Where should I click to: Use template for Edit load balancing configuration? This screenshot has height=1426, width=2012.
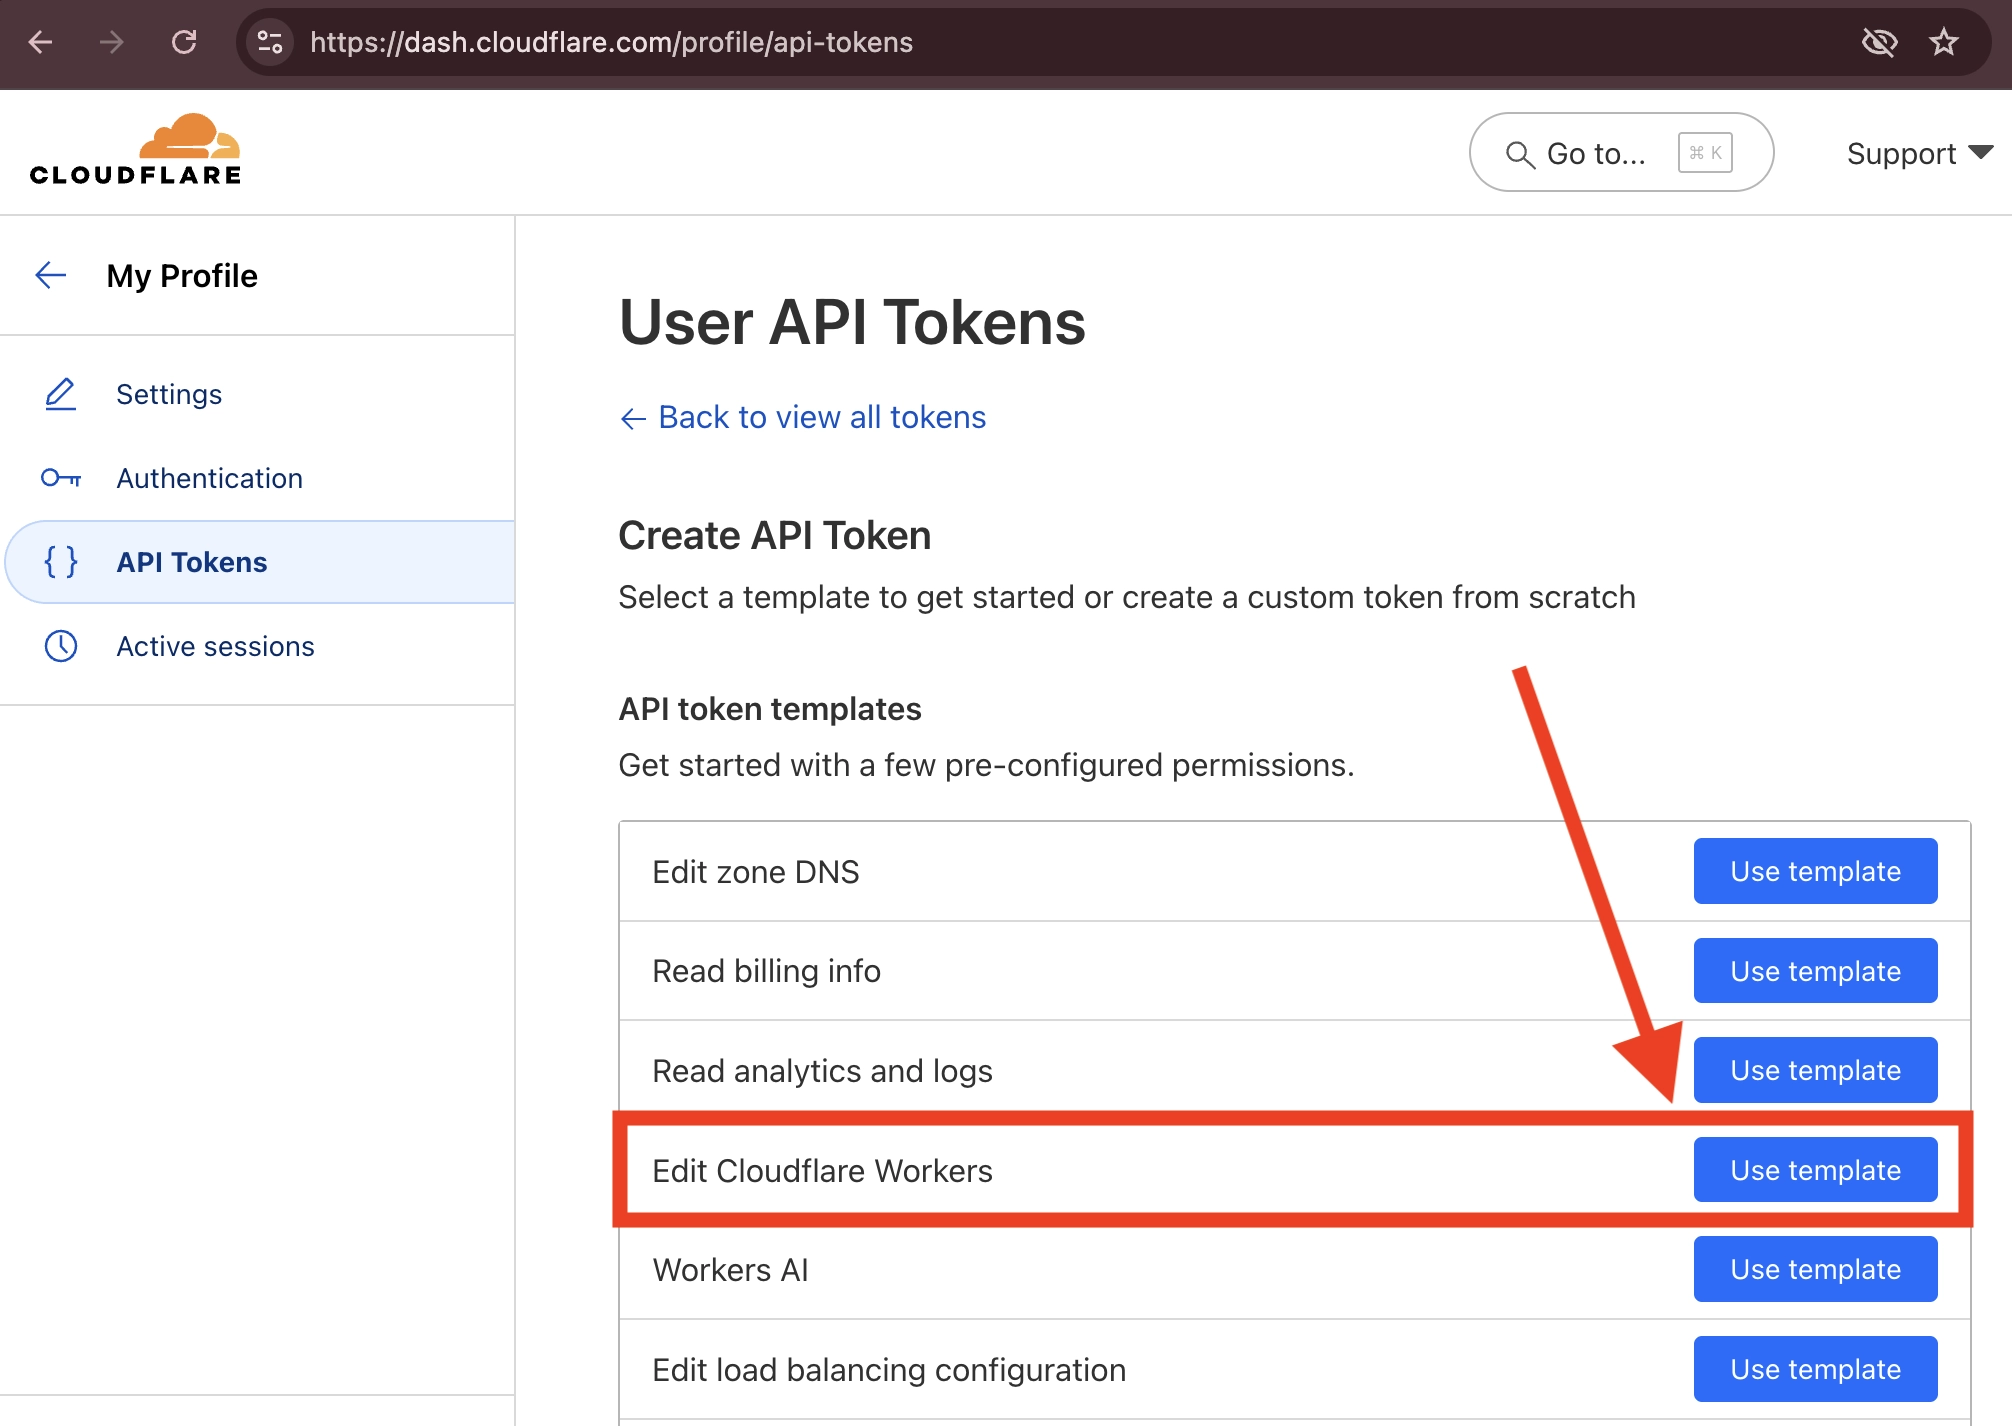click(x=1815, y=1369)
